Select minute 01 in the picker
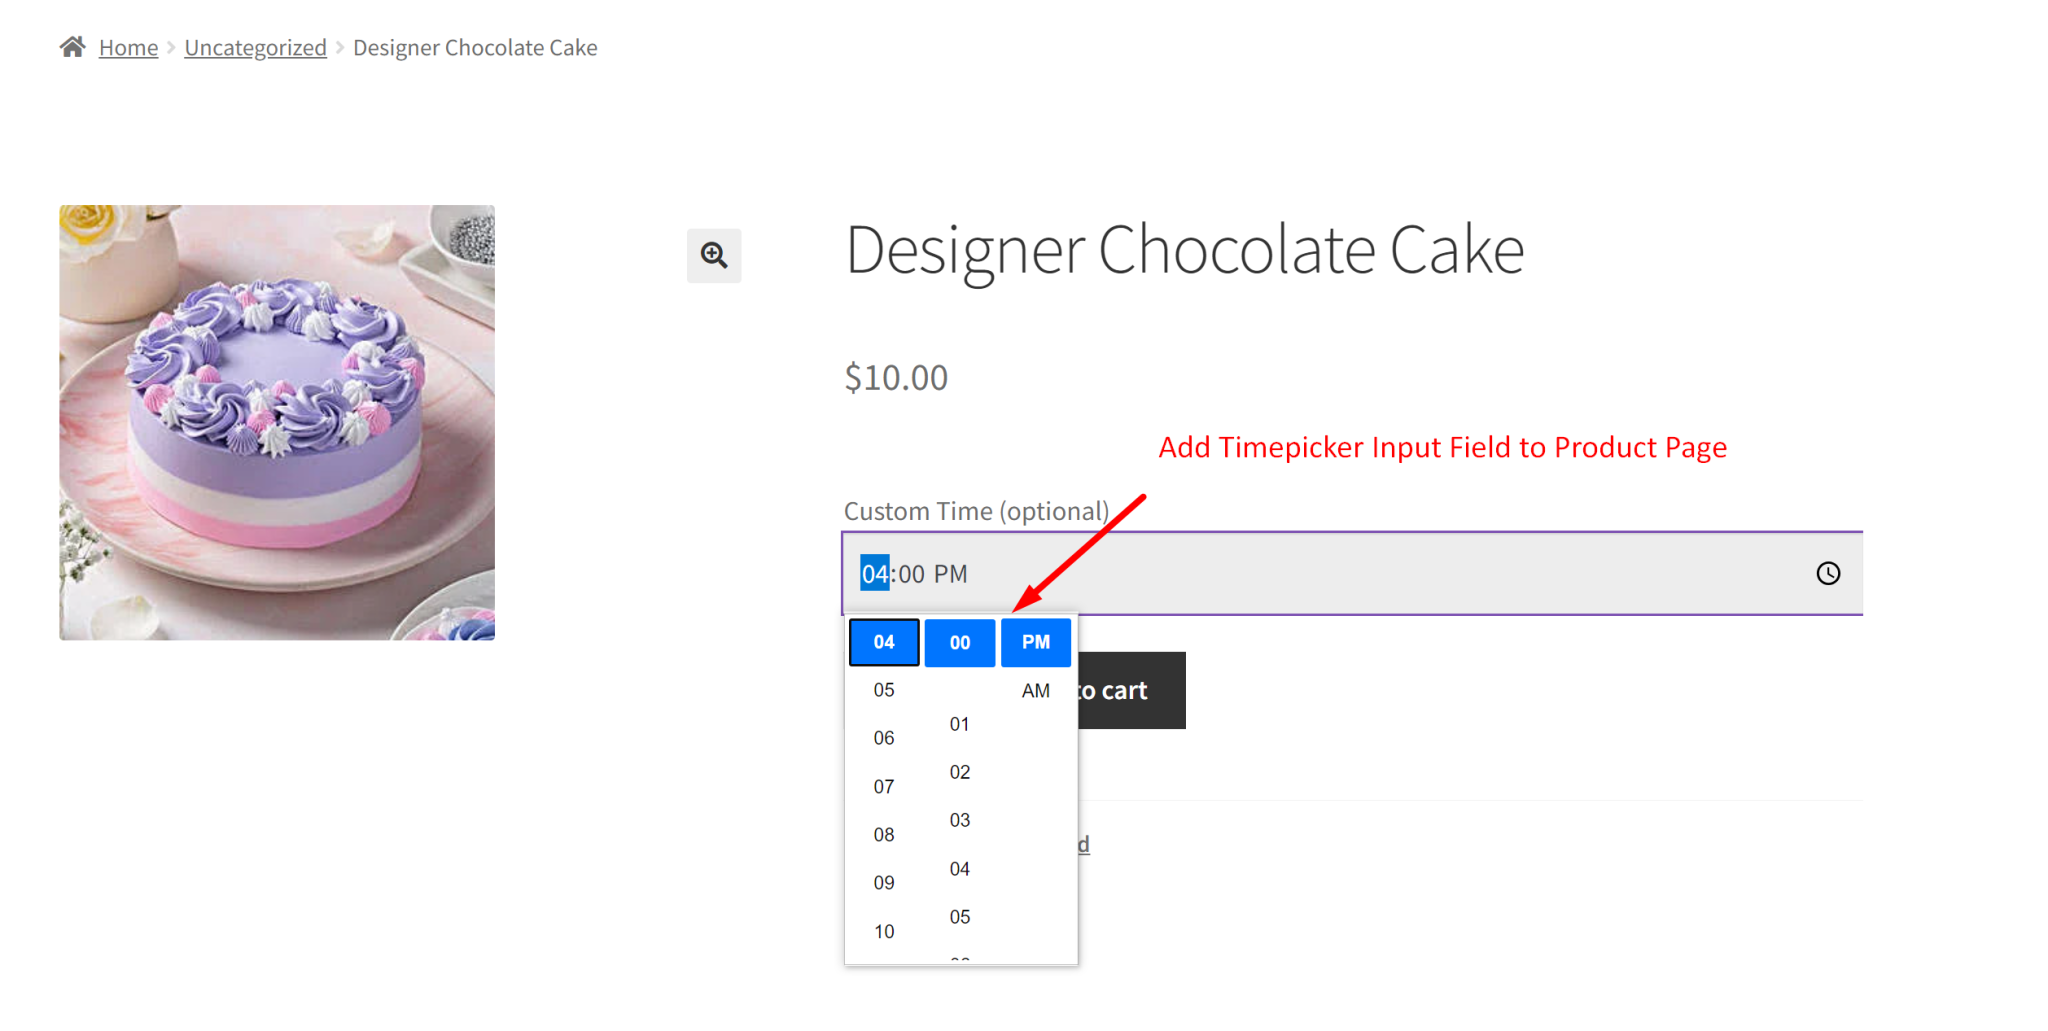 coord(960,724)
